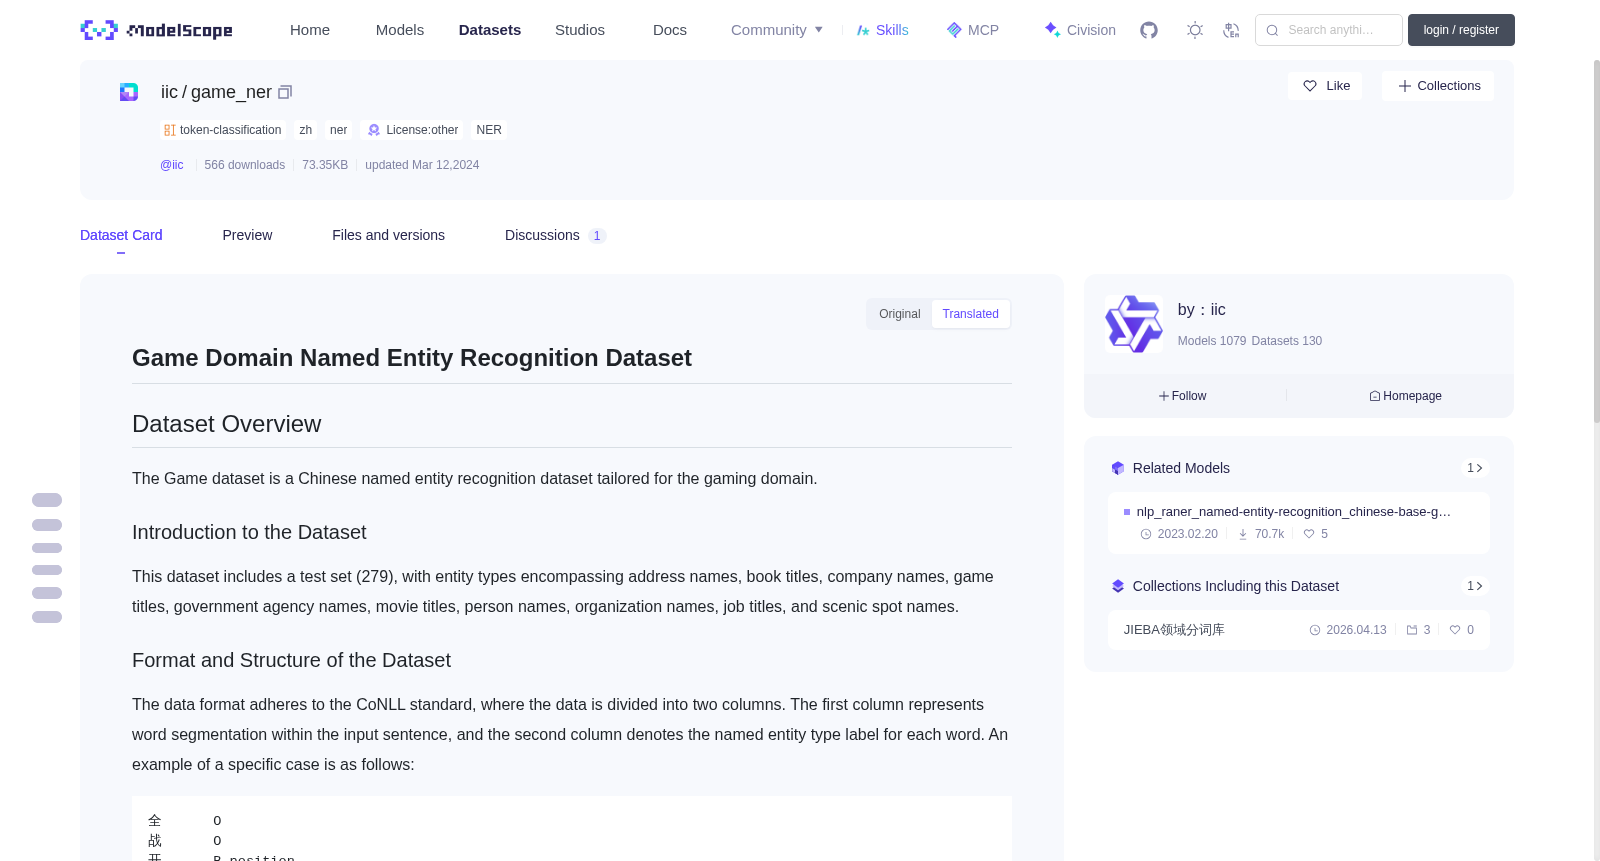This screenshot has height=861, width=1600.
Task: Open MCP from the top navigation
Action: pos(973,30)
